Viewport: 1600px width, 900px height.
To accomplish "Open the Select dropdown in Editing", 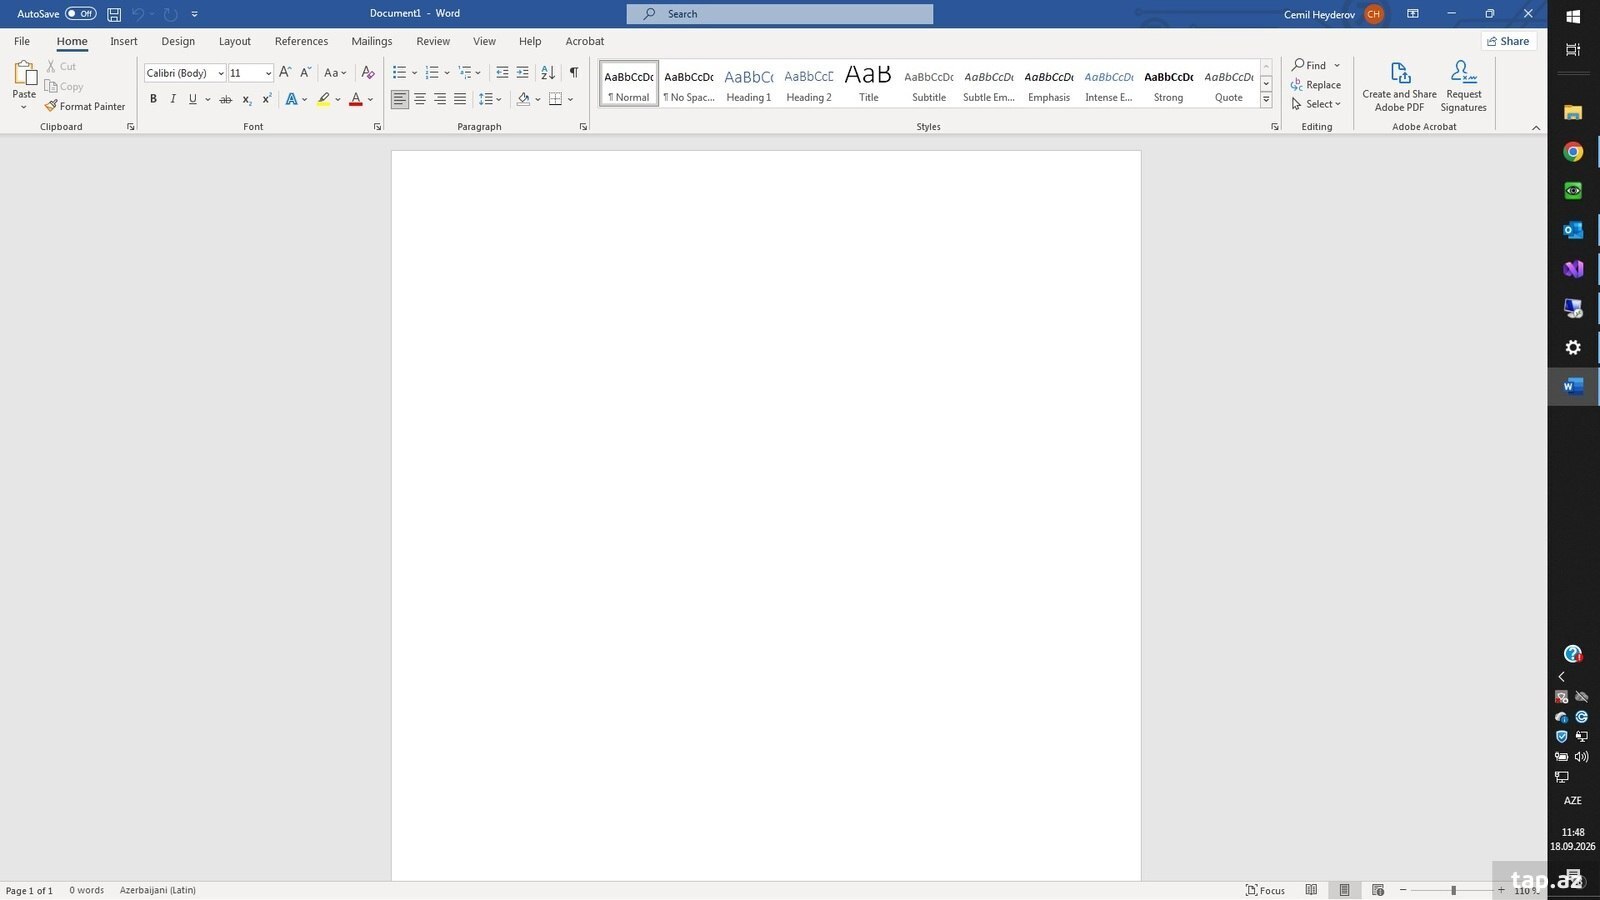I will pyautogui.click(x=1316, y=104).
